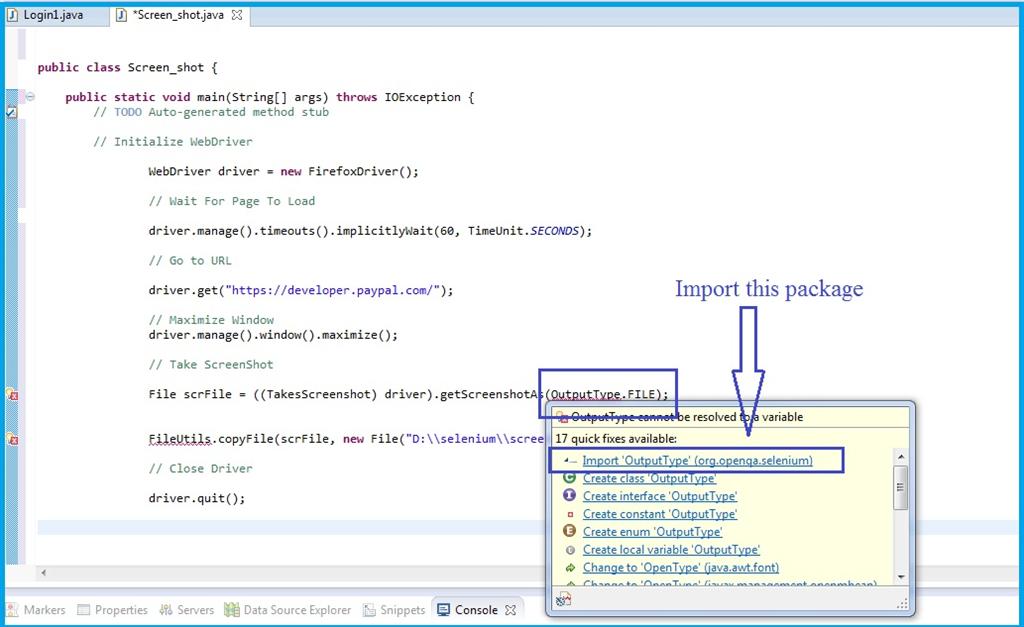1024x627 pixels.
Task: Click the underlined FileUtils identifier
Action: (x=180, y=439)
